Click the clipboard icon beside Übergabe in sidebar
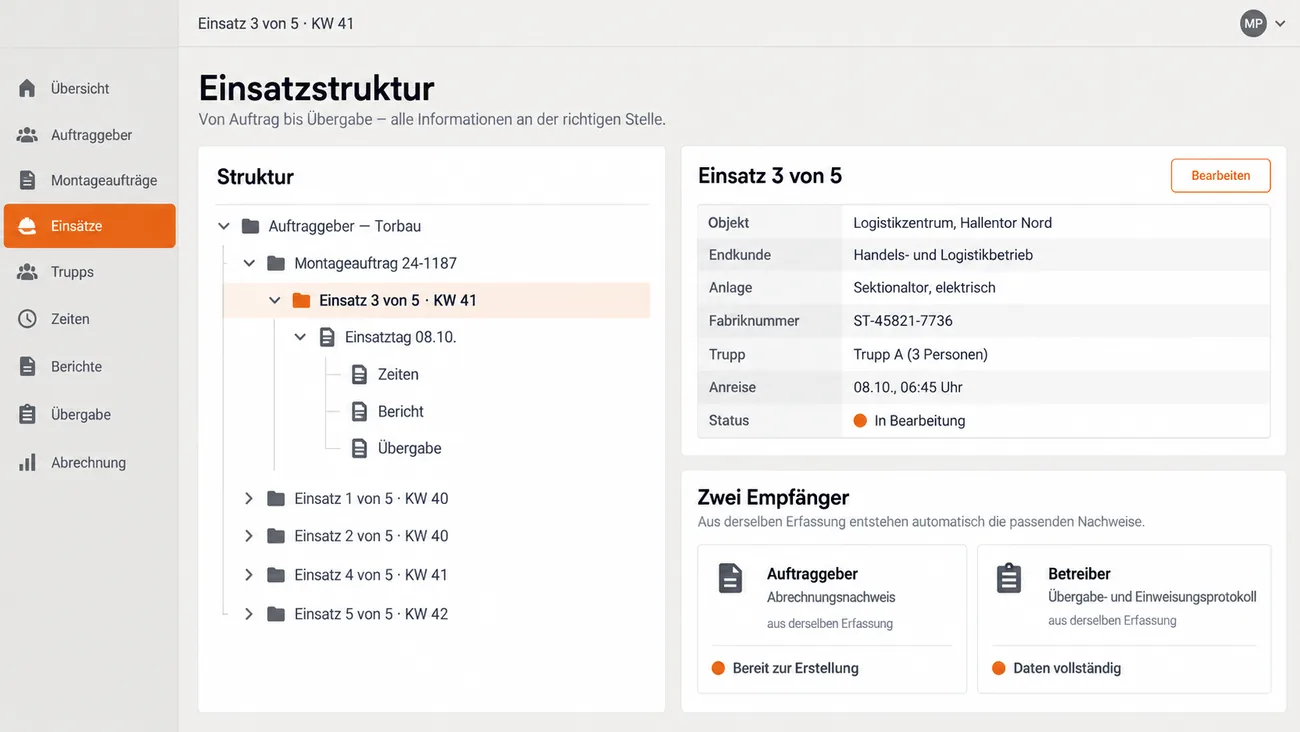This screenshot has height=732, width=1300. [28, 414]
